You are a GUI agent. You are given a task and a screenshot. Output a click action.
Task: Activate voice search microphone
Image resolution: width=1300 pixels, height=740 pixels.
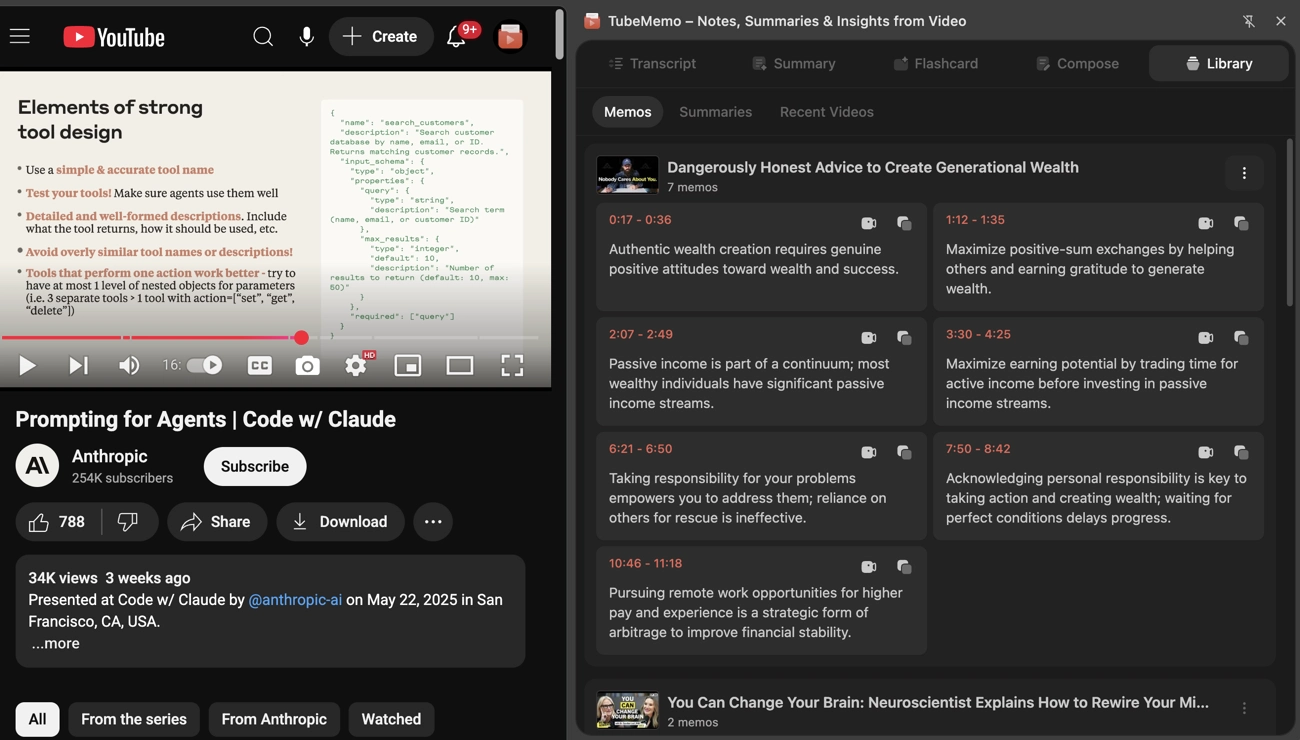[307, 37]
